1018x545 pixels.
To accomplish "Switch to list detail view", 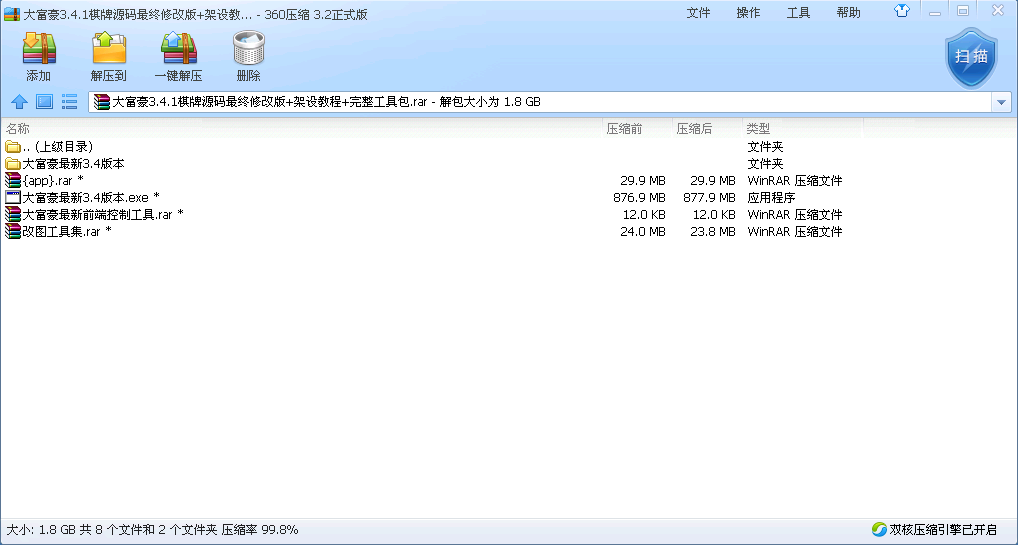I will click(69, 101).
